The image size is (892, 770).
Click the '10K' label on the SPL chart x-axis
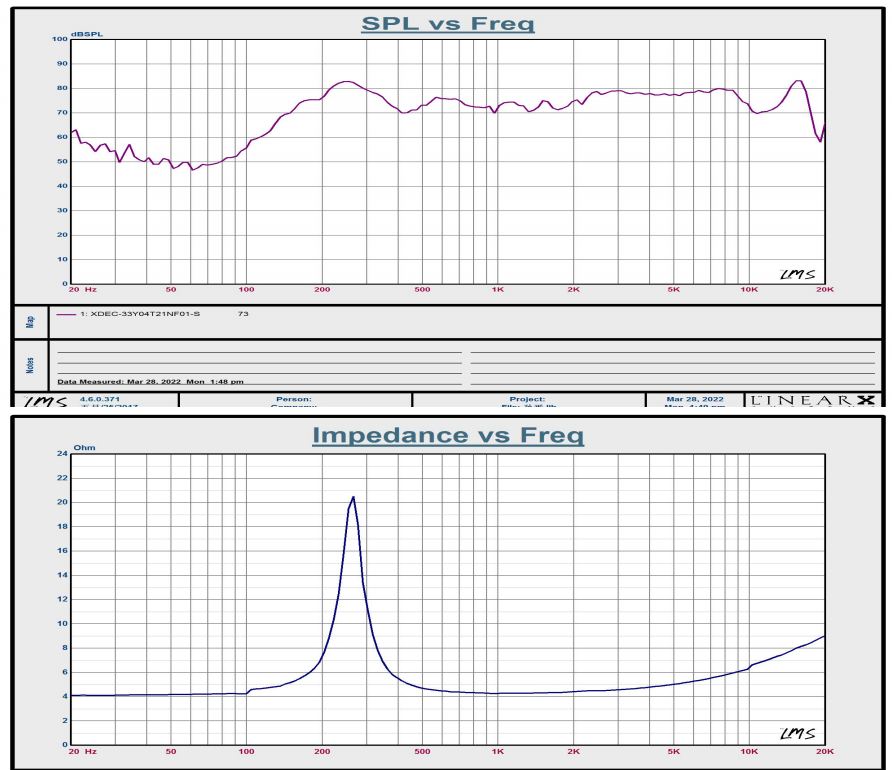tap(749, 289)
